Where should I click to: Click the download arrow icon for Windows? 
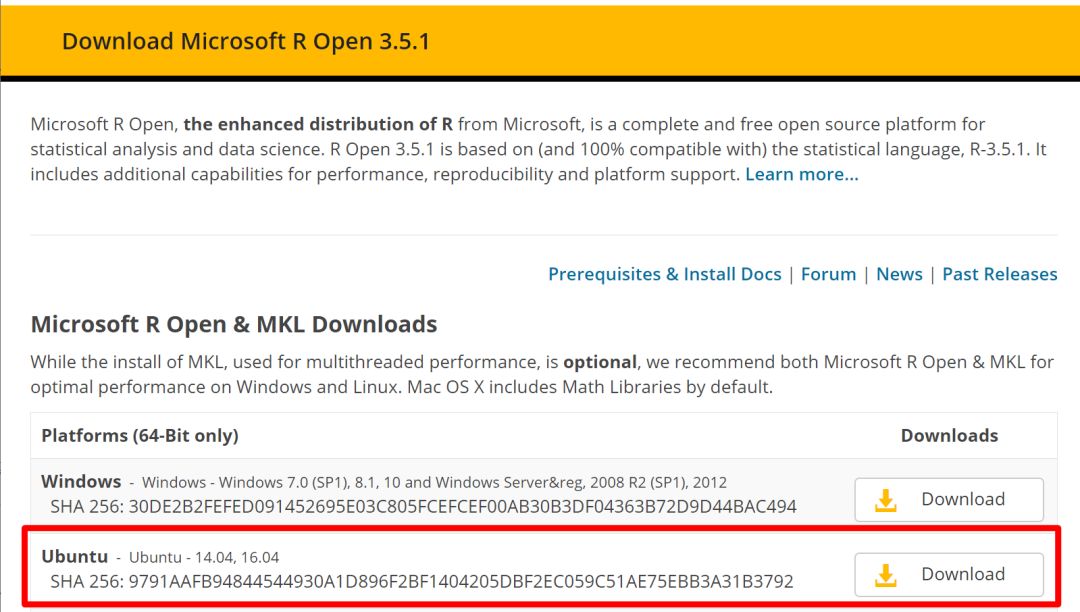[x=886, y=500]
